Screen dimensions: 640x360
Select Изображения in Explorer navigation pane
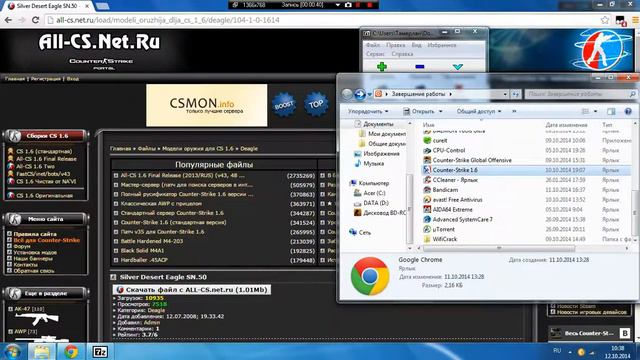(381, 154)
